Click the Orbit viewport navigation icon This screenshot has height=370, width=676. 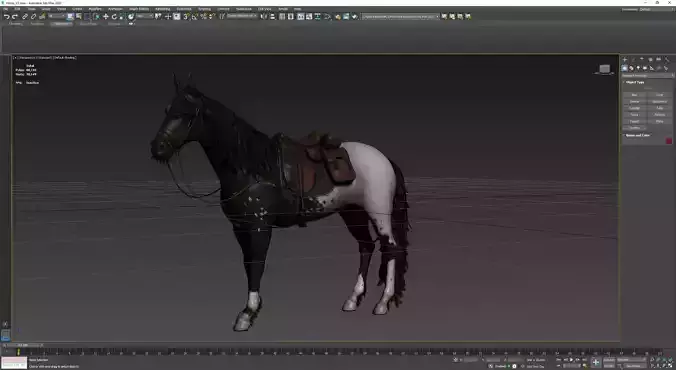click(665, 366)
